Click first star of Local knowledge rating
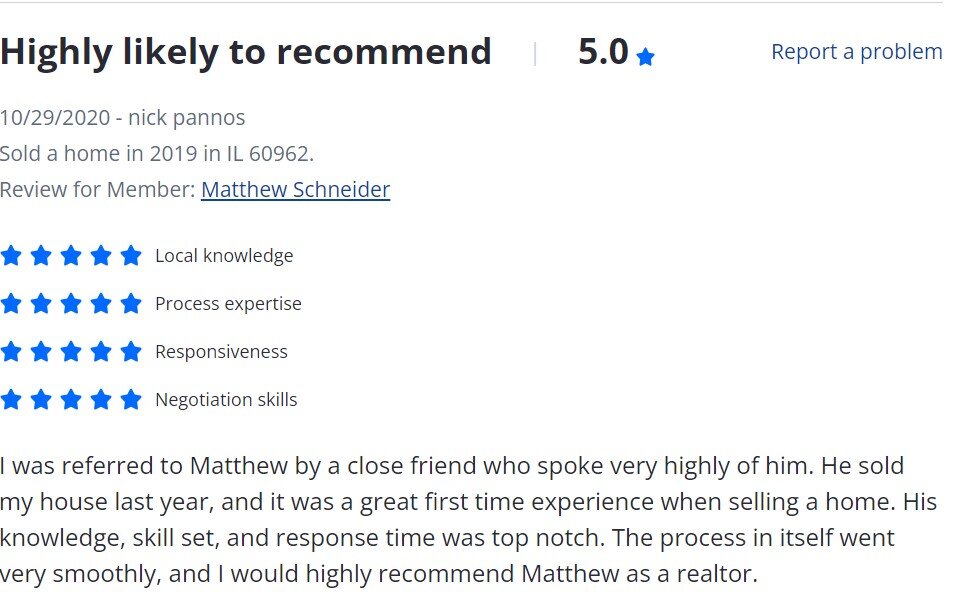 pos(11,256)
